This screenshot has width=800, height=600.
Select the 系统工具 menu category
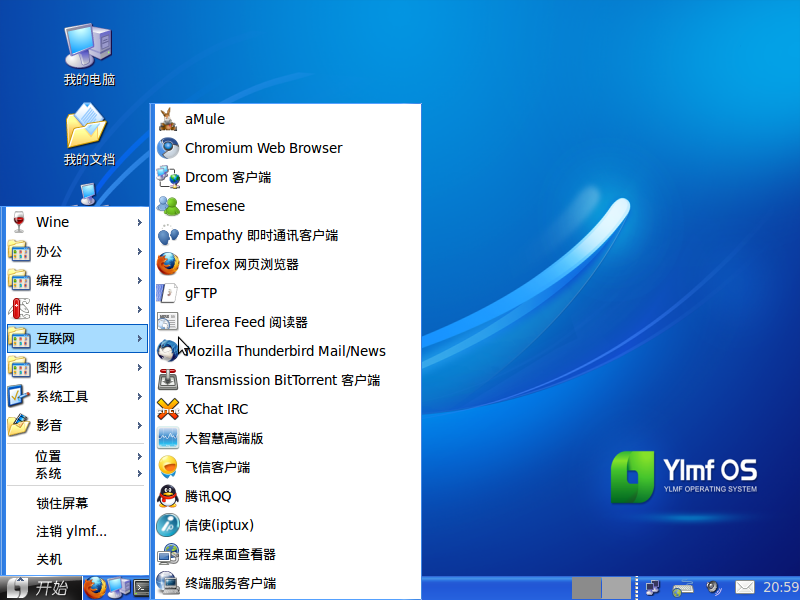[77, 396]
